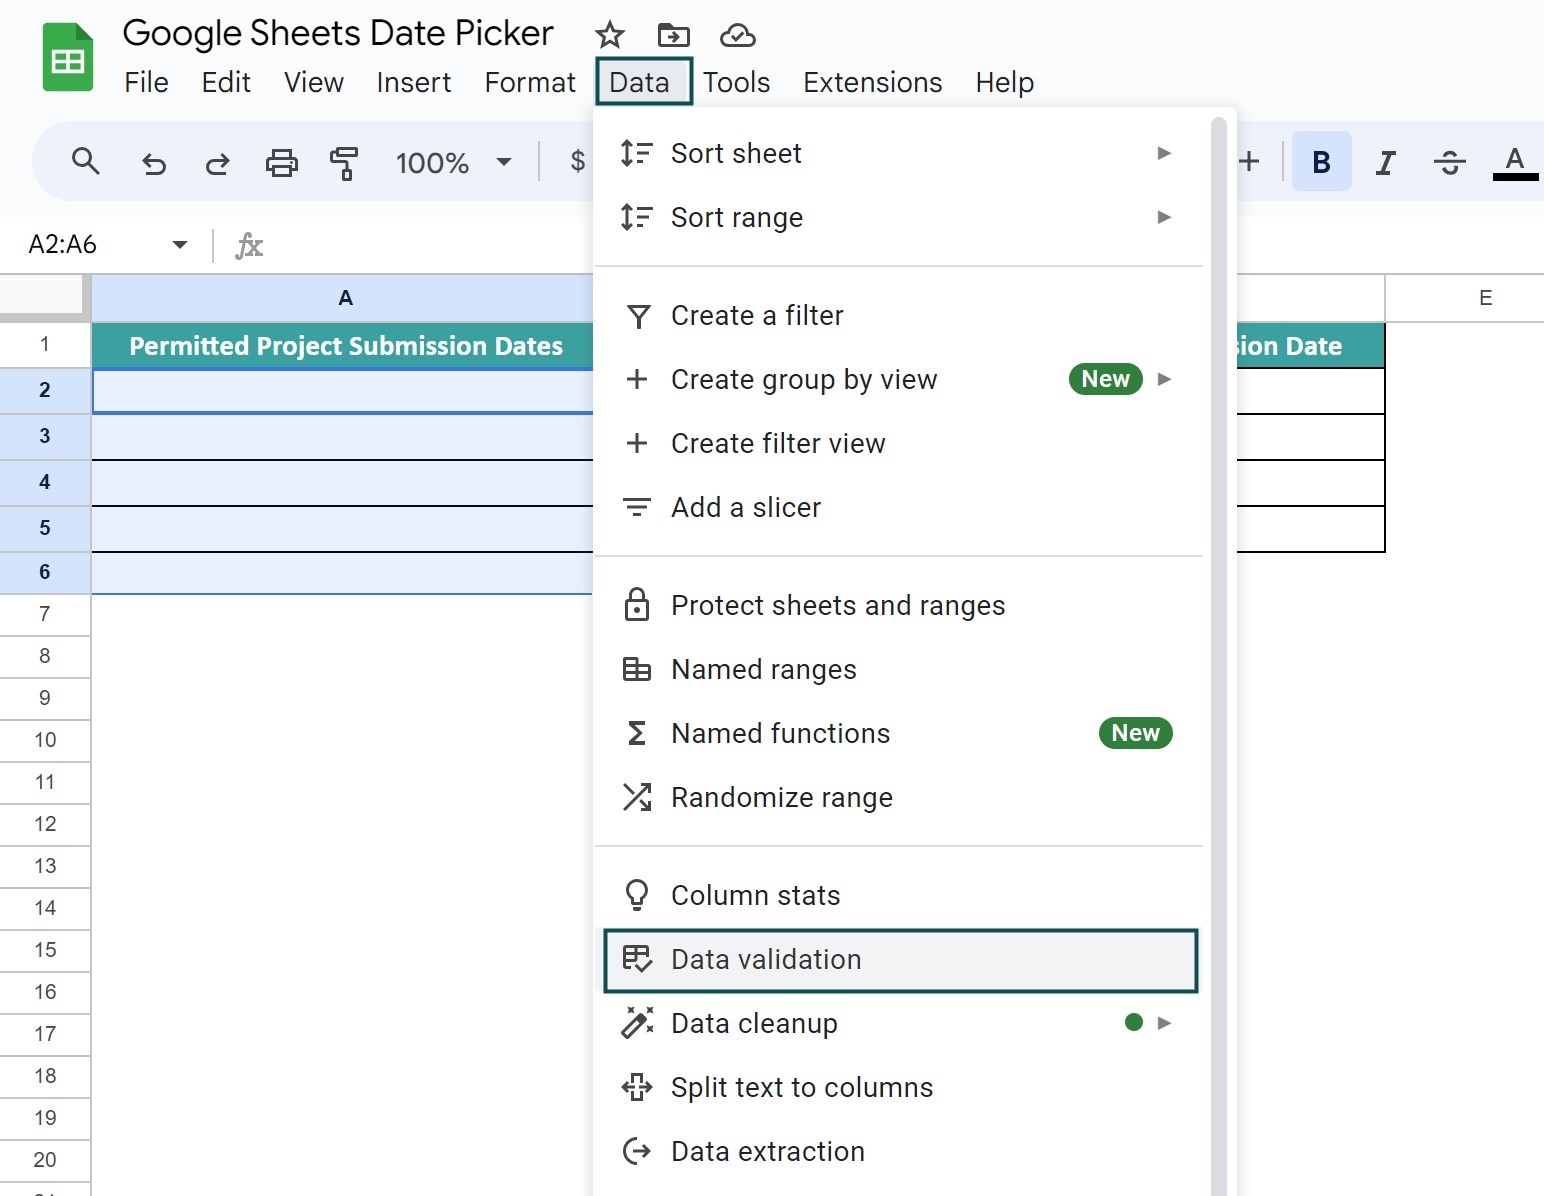Select row 12 header

point(45,824)
